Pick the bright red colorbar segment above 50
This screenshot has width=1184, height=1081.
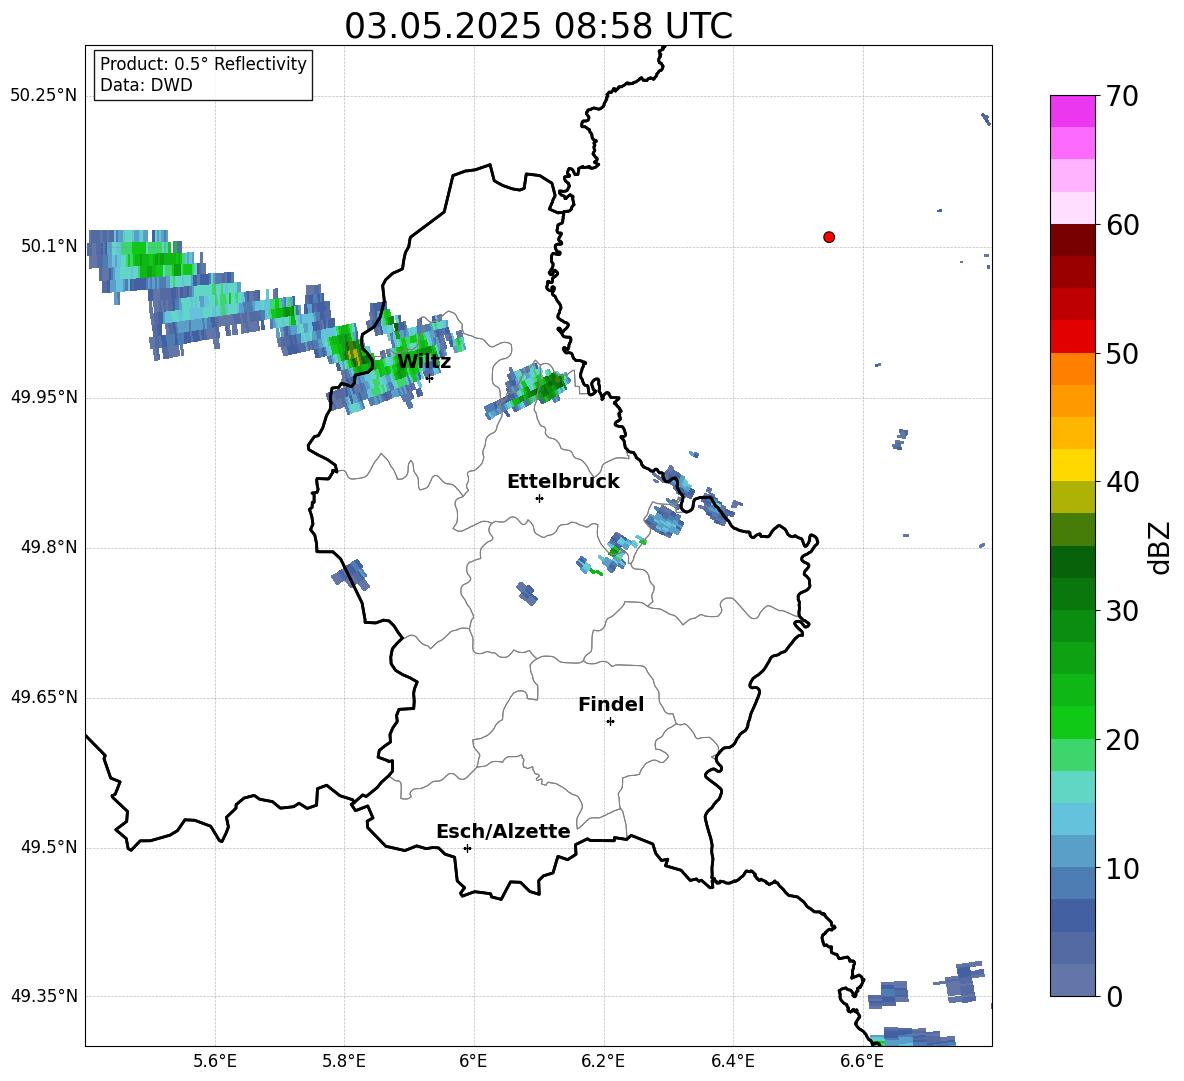pos(1072,336)
